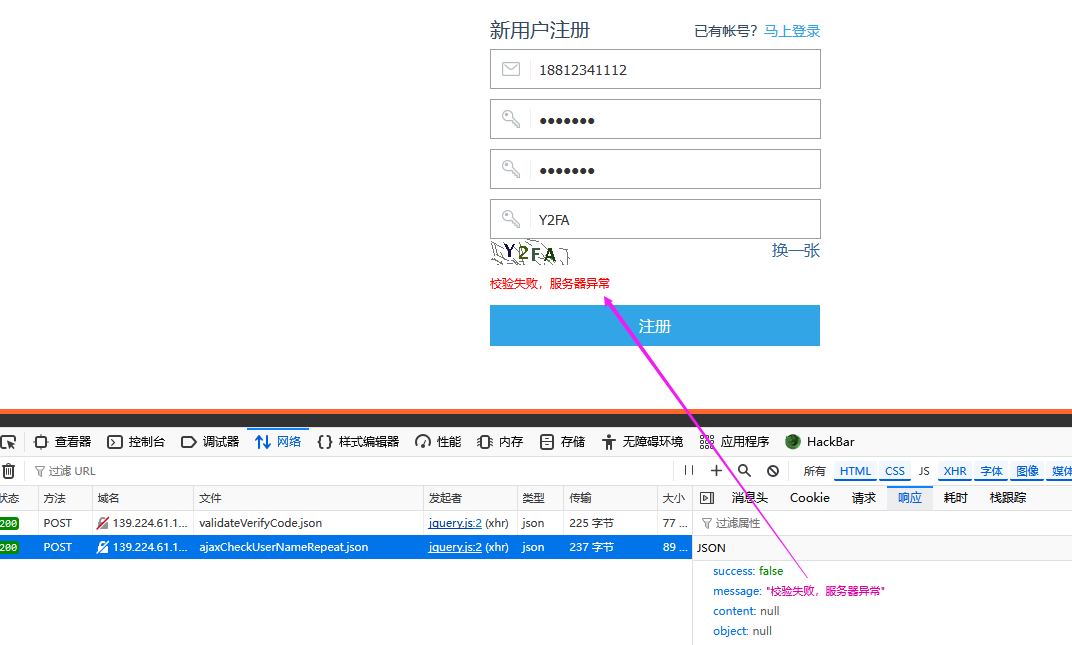1072x645 pixels.
Task: Open request blocking icon
Action: (772, 471)
